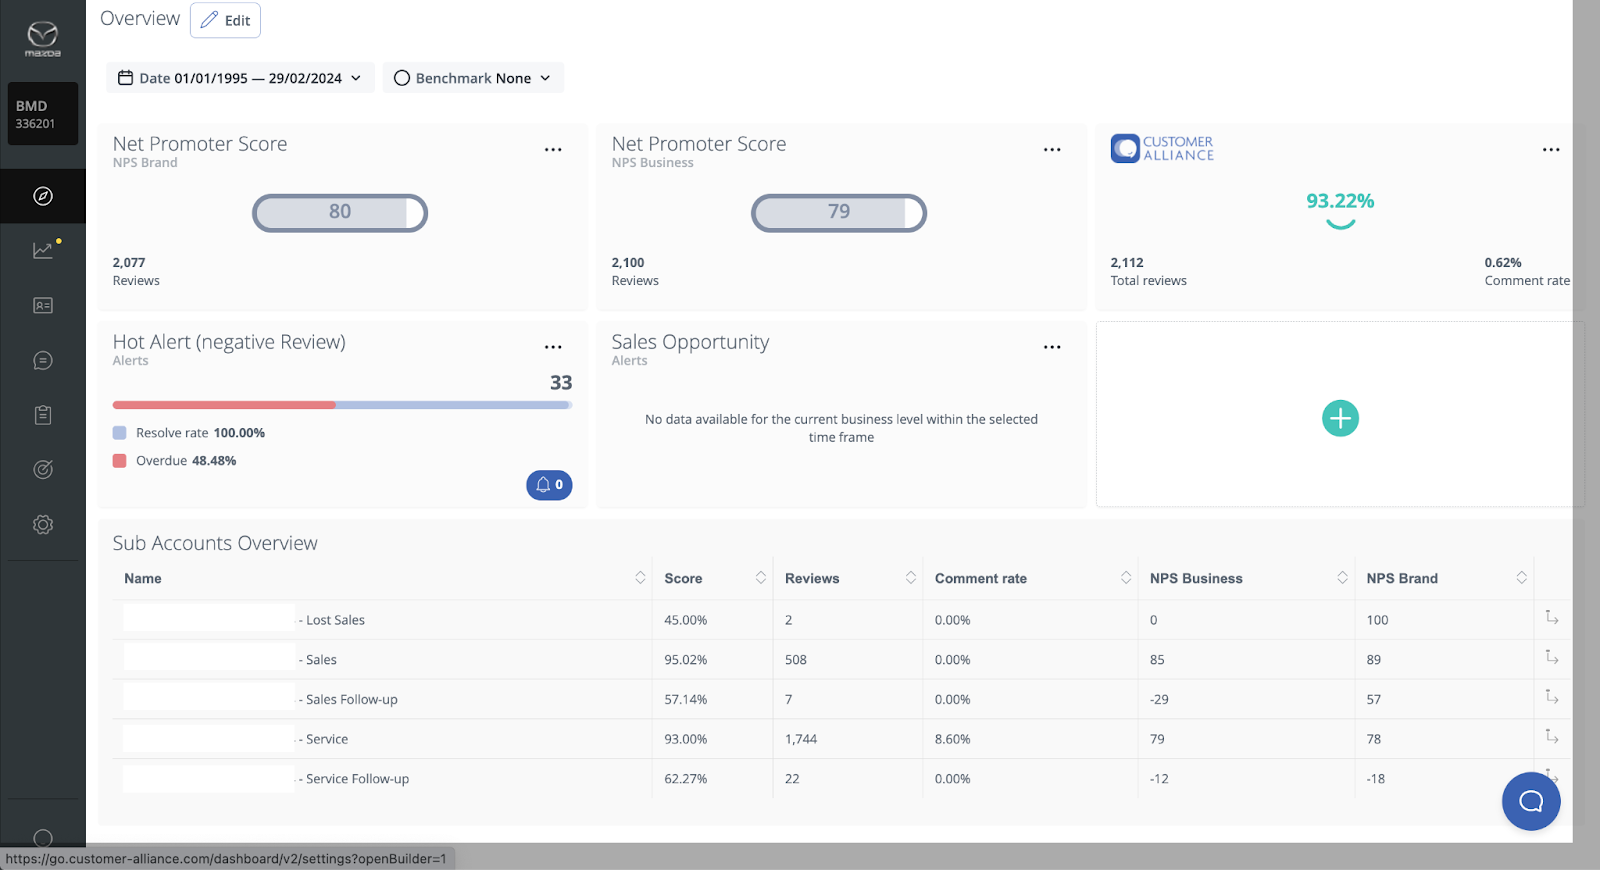
Task: Open the Sales sub account arrow
Action: (1552, 657)
